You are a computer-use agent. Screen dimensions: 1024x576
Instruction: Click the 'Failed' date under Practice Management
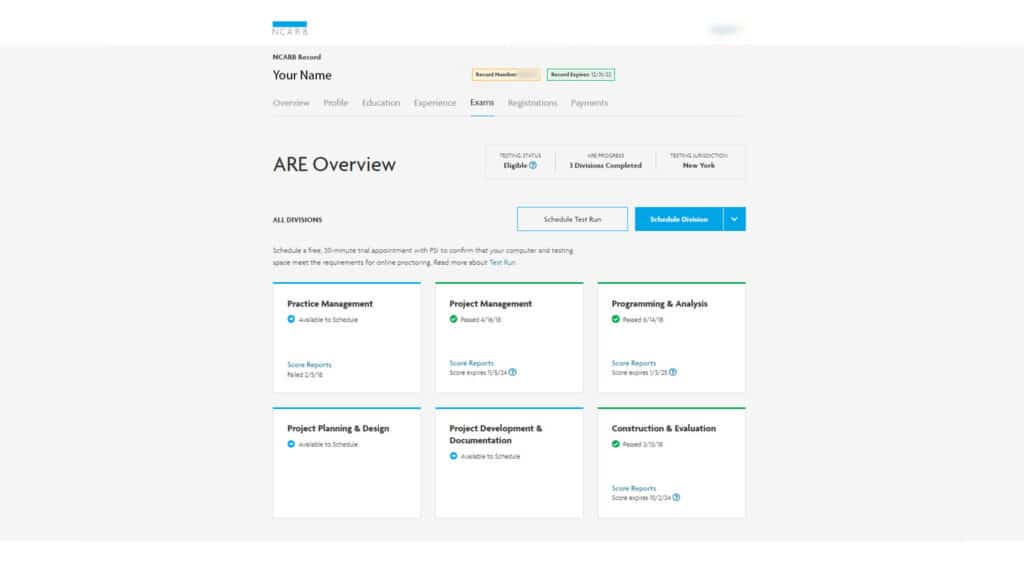click(x=305, y=375)
